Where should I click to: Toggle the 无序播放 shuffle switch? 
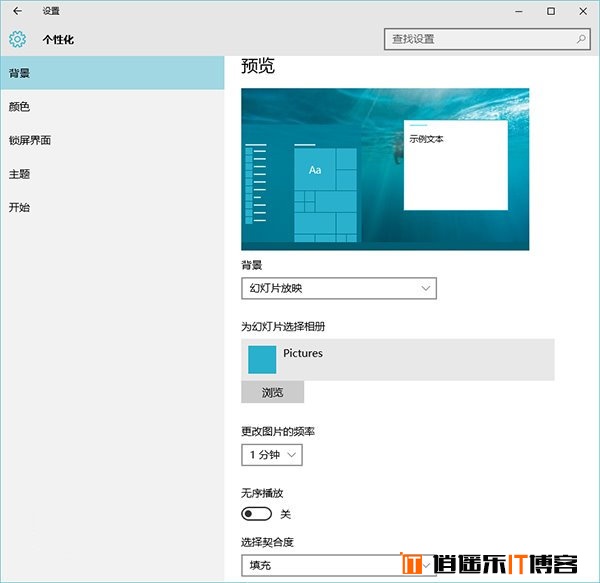click(256, 514)
